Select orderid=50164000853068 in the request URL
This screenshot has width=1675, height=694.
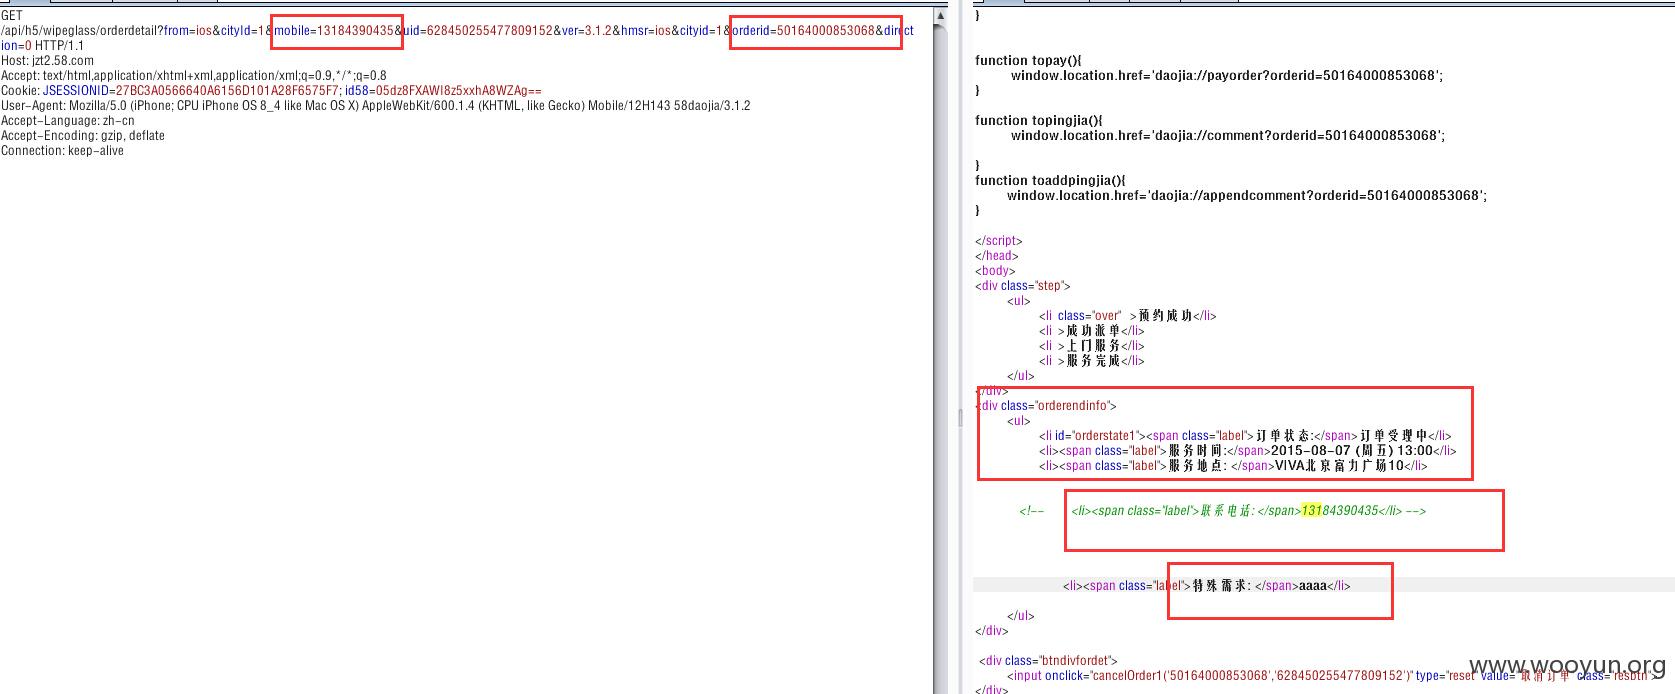[804, 31]
